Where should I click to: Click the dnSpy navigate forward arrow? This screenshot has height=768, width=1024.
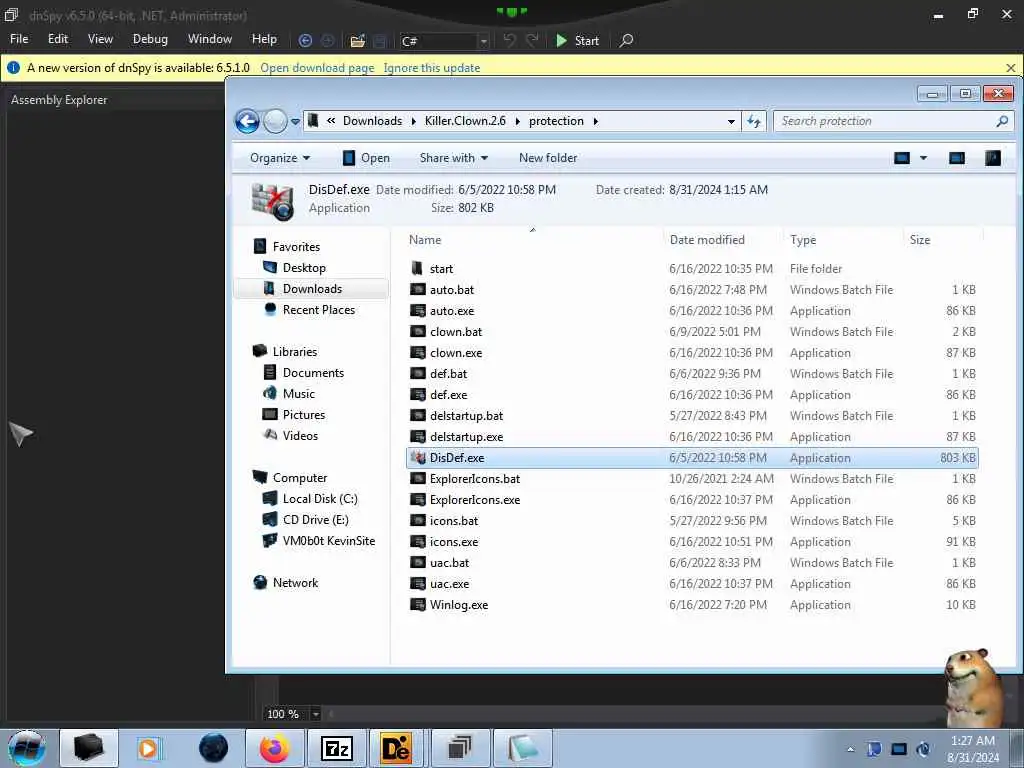point(328,40)
